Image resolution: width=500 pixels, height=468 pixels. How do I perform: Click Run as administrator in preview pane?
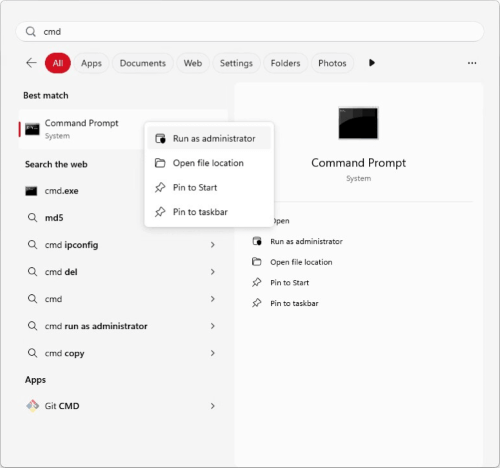[306, 241]
